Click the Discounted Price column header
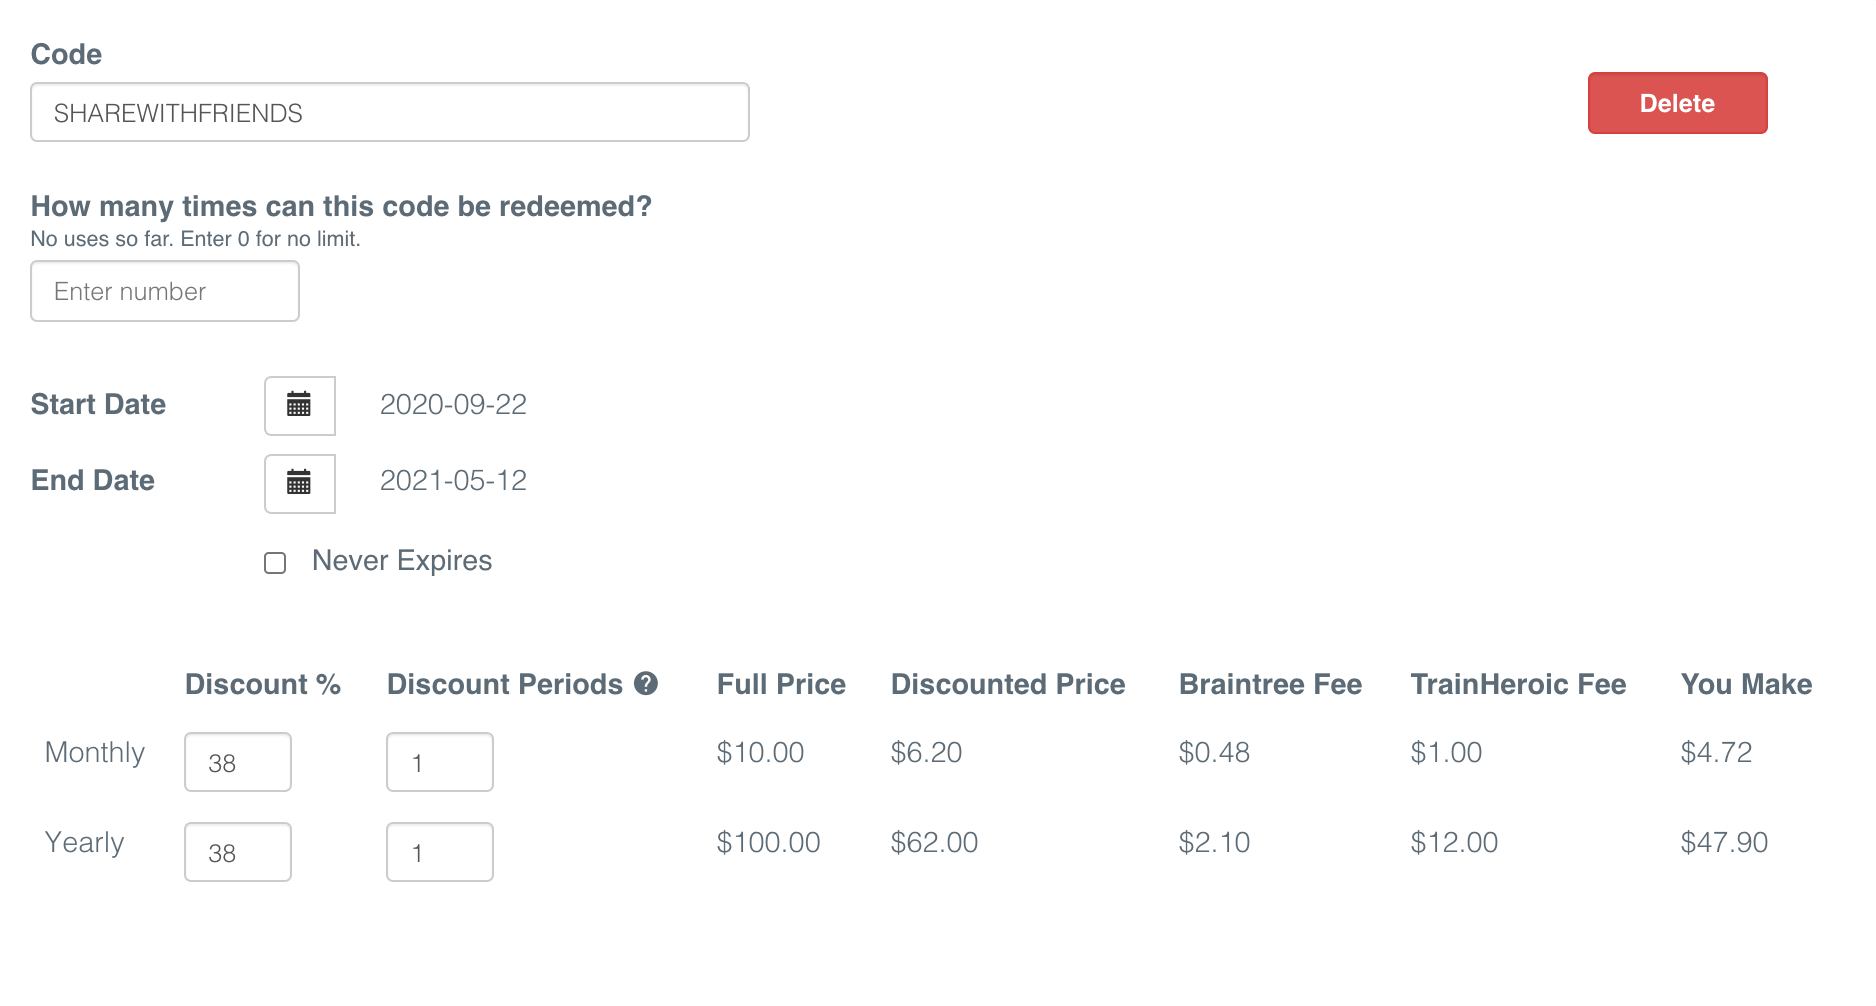The image size is (1876, 1006). click(1008, 684)
